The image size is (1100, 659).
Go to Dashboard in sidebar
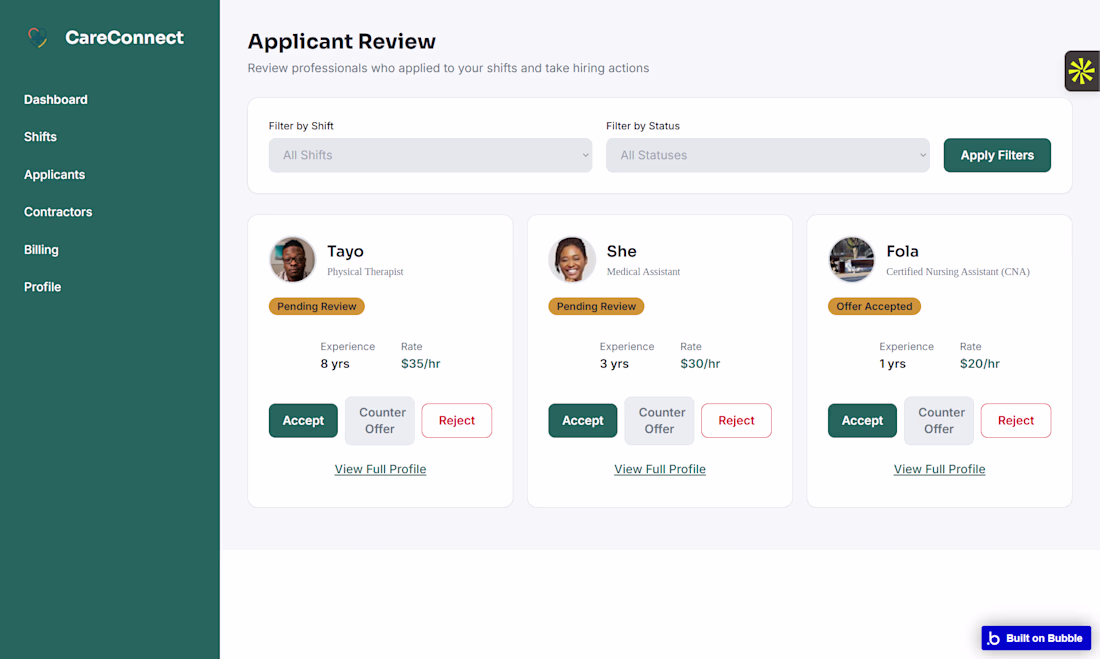coord(55,100)
